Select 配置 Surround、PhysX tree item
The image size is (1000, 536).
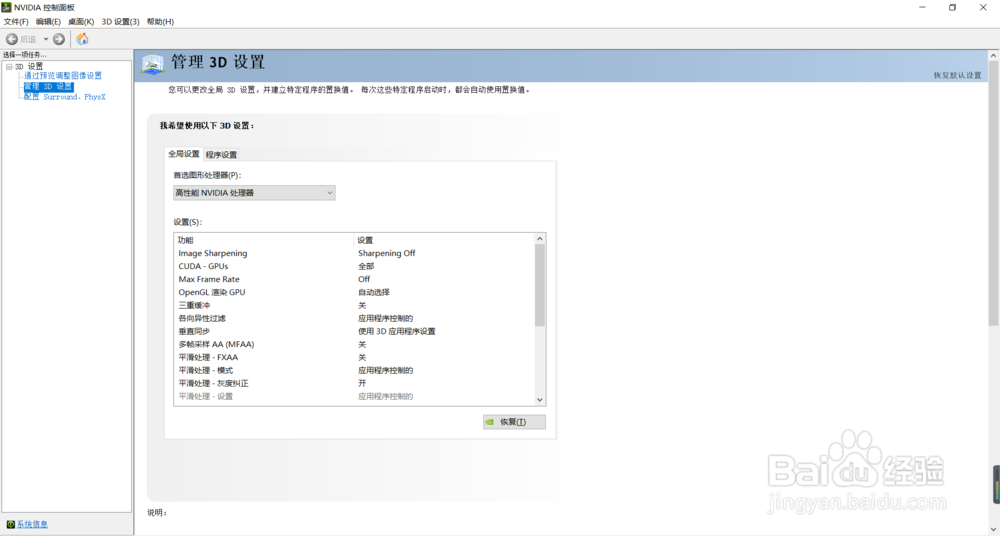click(64, 97)
